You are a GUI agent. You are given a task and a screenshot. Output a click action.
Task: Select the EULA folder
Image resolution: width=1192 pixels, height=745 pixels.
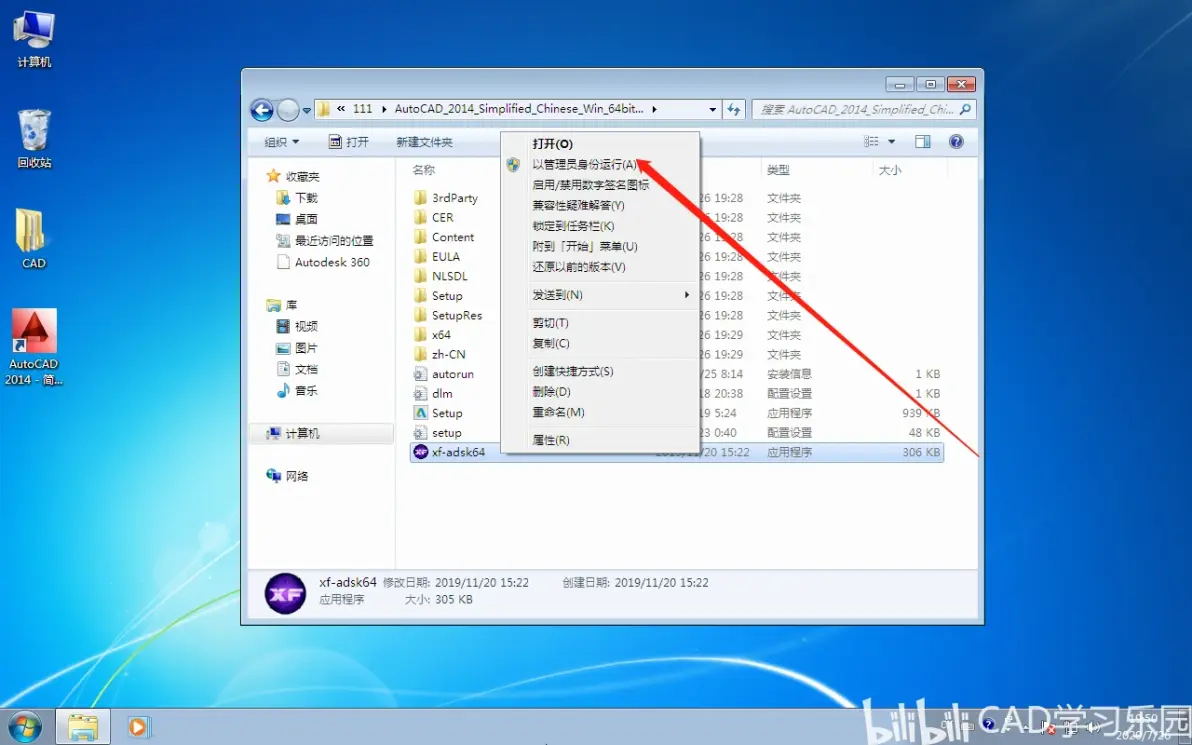point(437,257)
